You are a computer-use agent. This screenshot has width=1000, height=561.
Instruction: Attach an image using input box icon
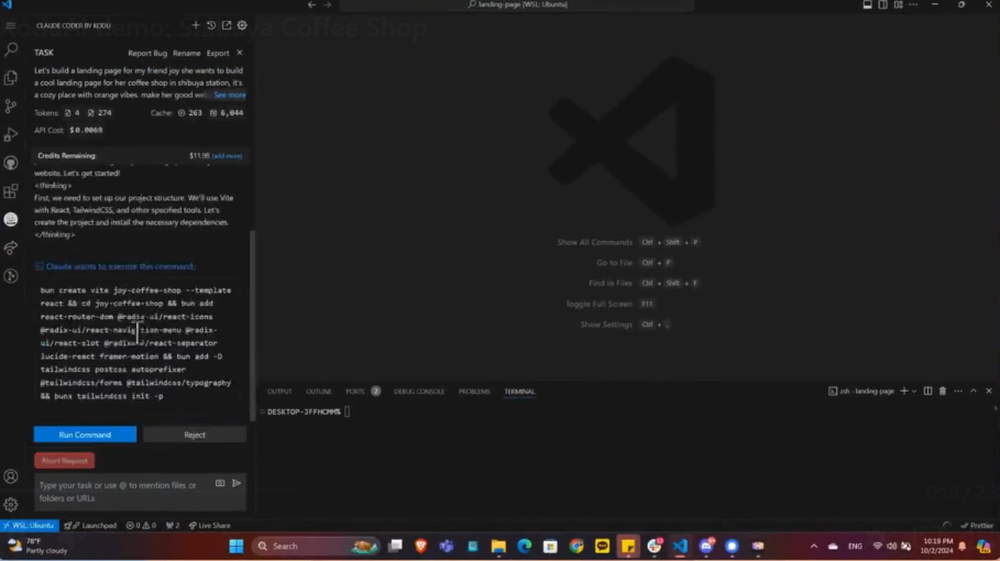pos(220,483)
